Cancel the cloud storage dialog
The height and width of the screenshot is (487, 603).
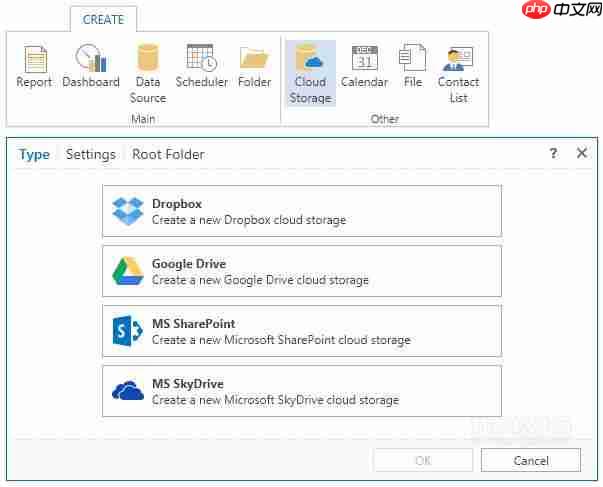[531, 460]
